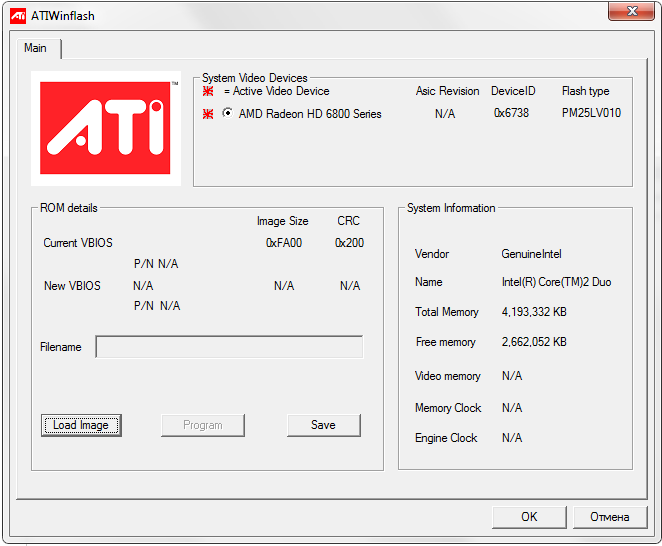Click the Image Size value '0xFA00'
This screenshot has height=546, width=662.
284,243
